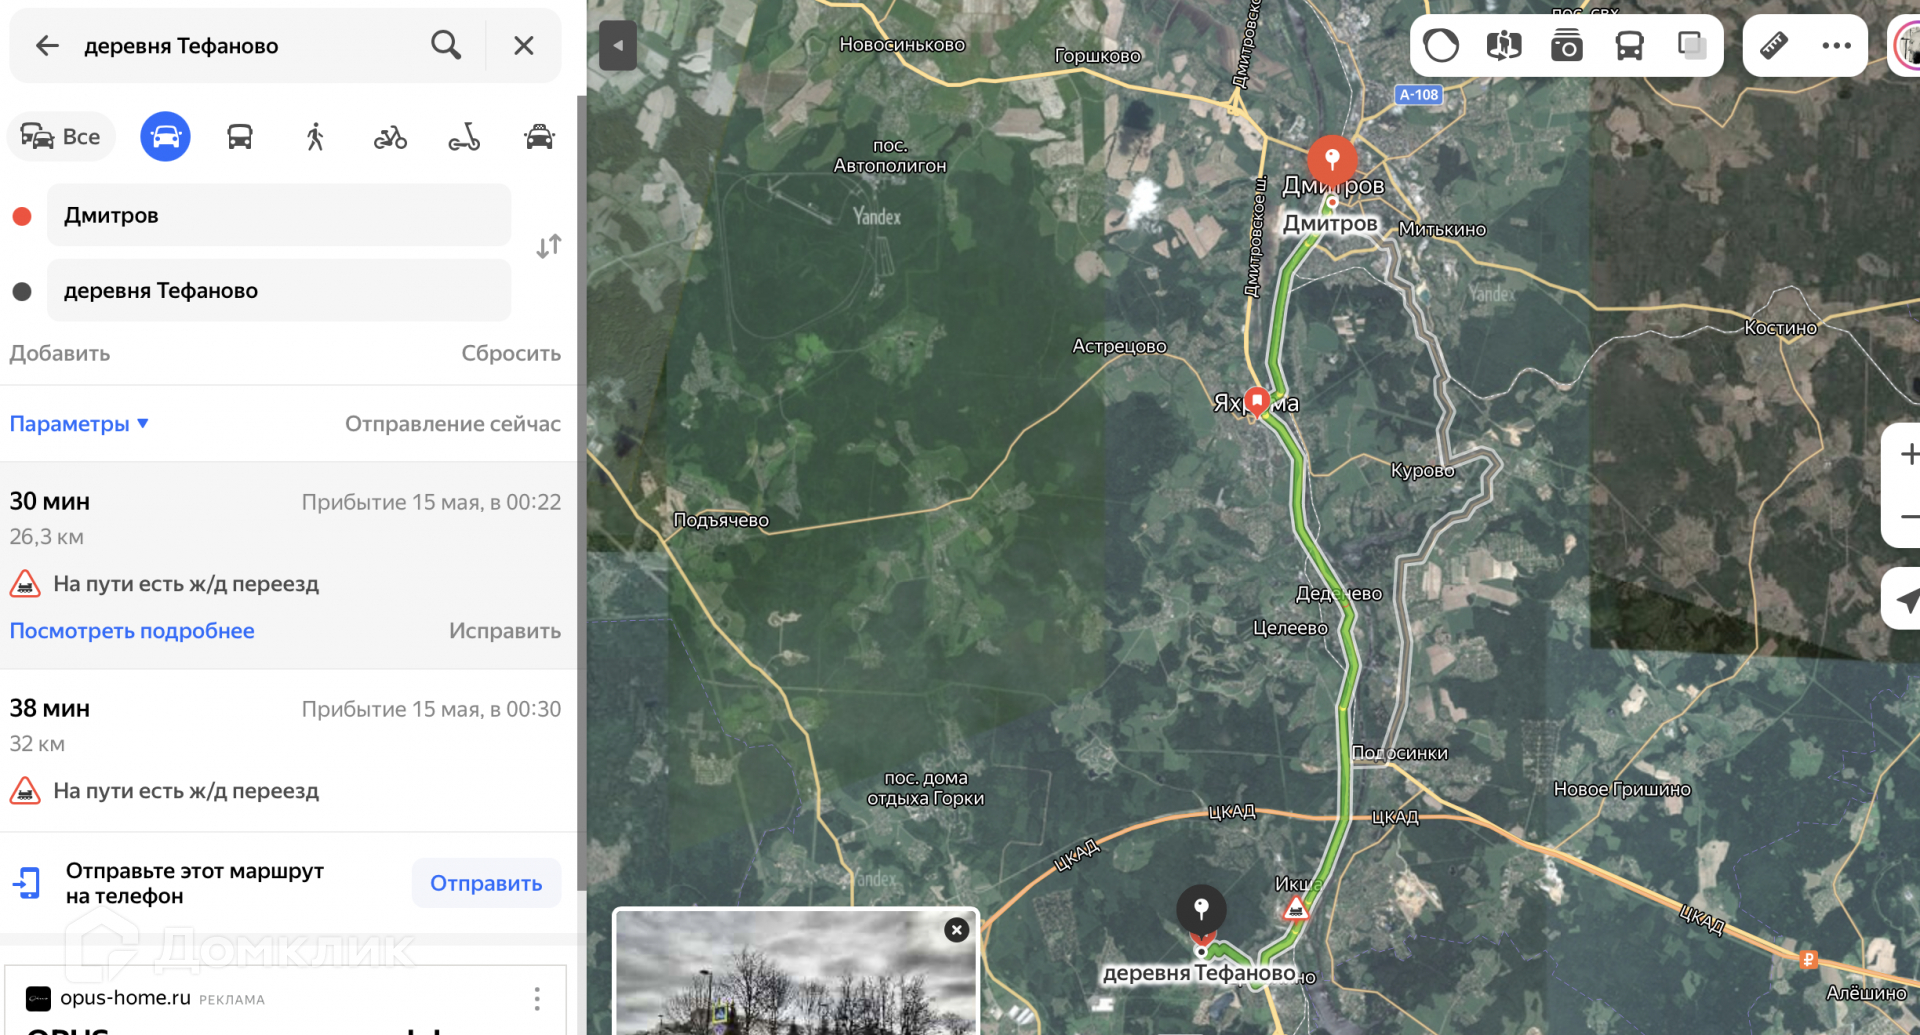This screenshot has width=1920, height=1035.
Task: Click the 'Горшково' map label
Action: click(1097, 56)
